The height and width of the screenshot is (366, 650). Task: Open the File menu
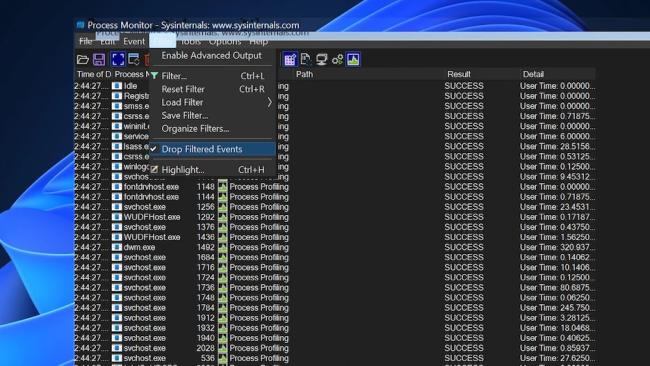tap(85, 41)
